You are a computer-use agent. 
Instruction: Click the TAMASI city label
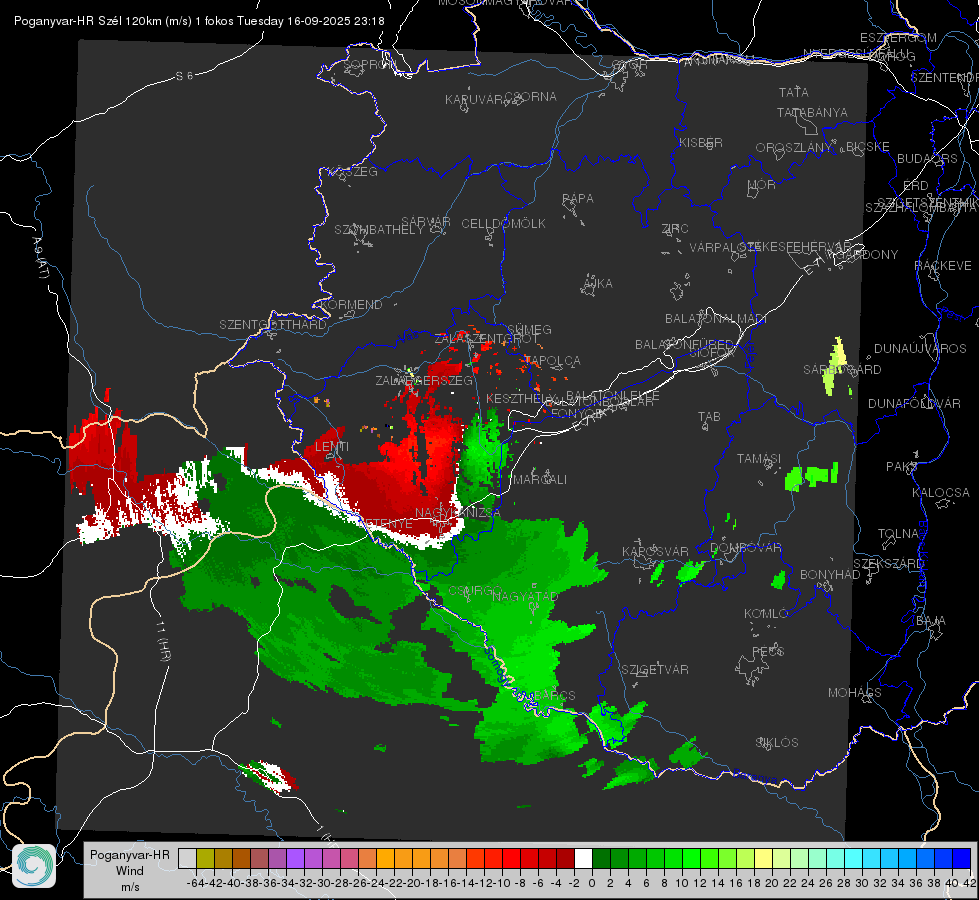(759, 458)
